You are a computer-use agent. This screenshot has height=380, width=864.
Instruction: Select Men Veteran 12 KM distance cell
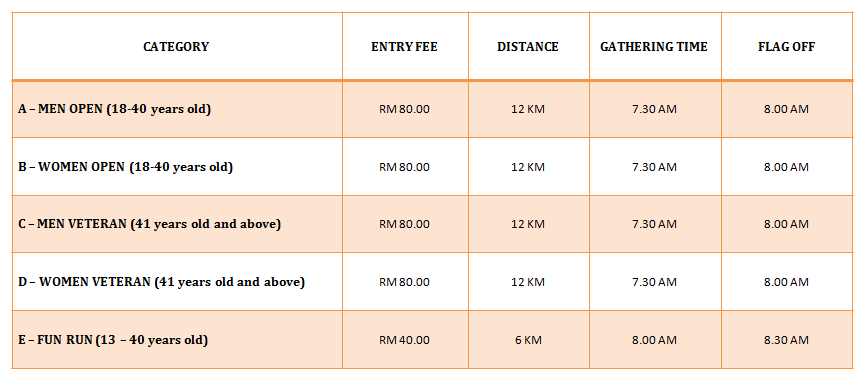point(528,224)
